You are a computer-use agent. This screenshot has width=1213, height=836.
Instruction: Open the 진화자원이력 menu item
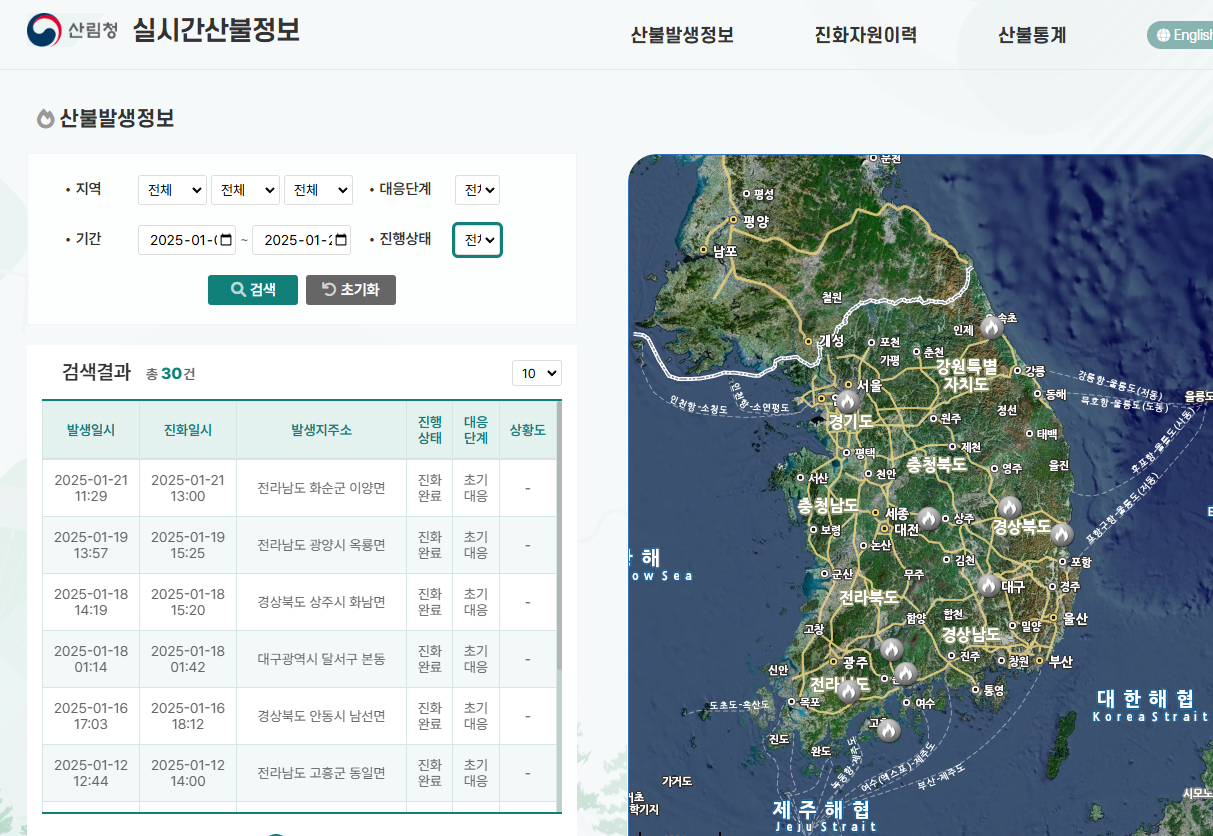tap(863, 34)
